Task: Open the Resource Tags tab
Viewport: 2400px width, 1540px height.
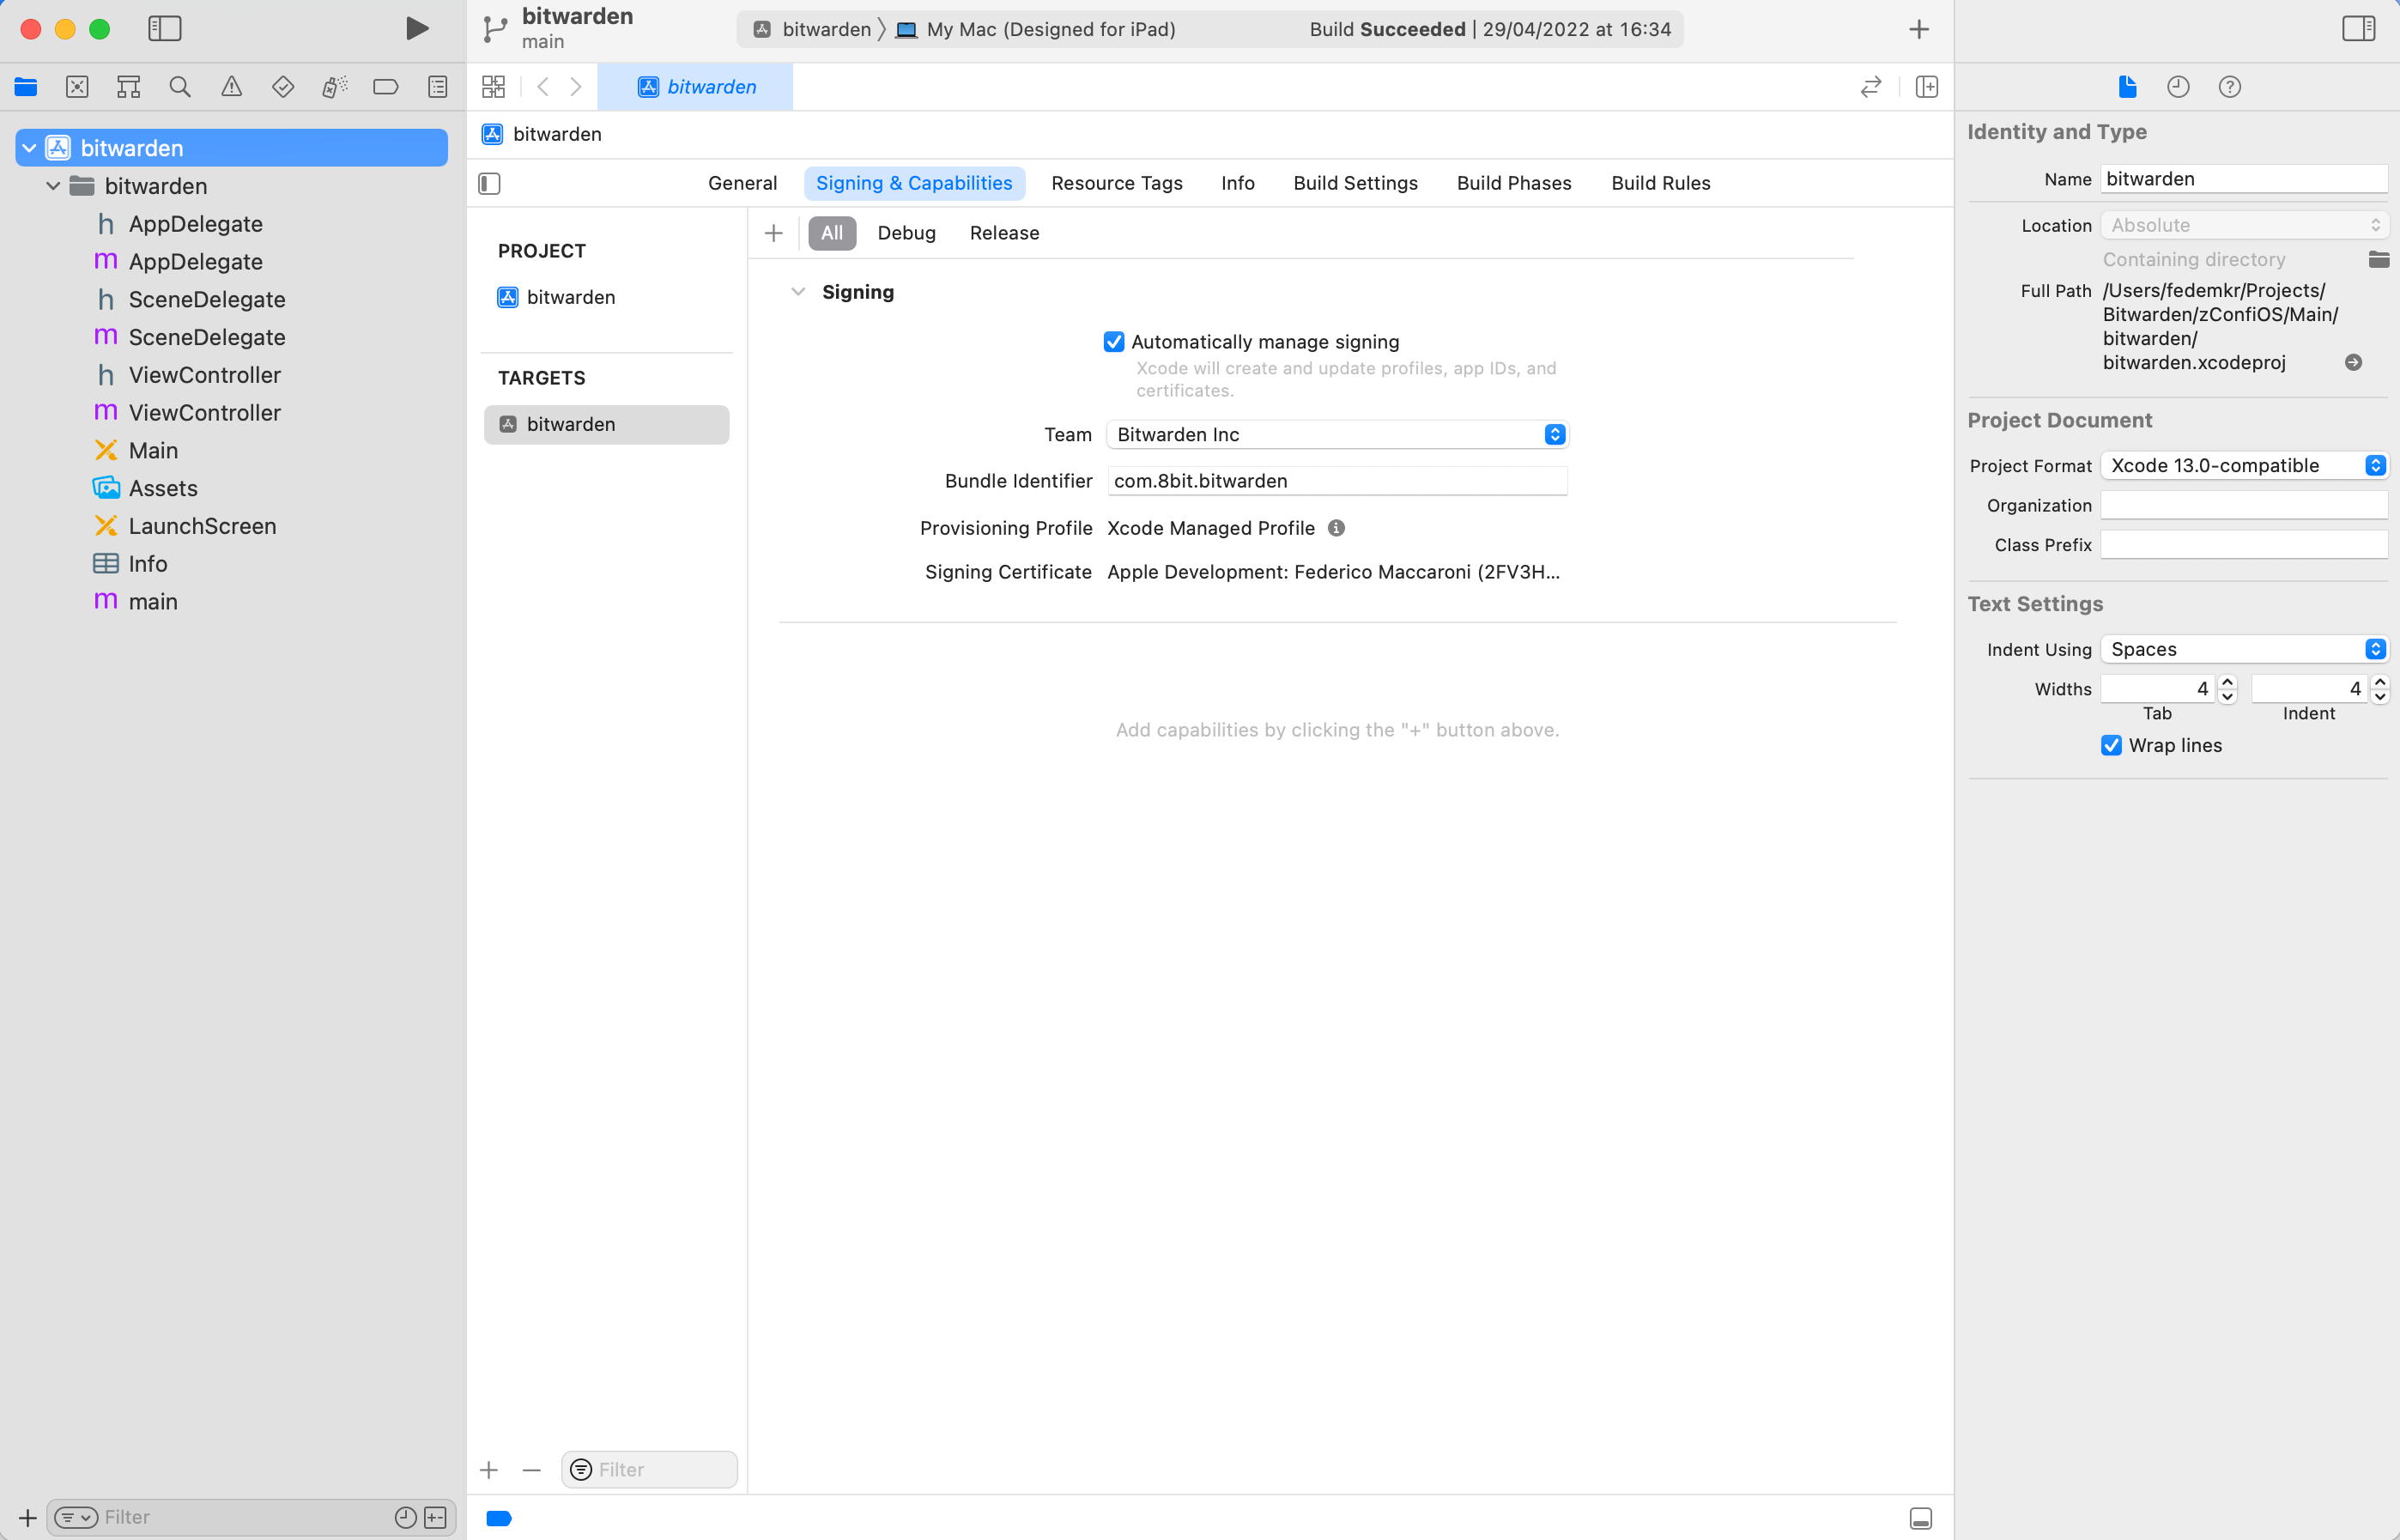Action: (x=1117, y=183)
